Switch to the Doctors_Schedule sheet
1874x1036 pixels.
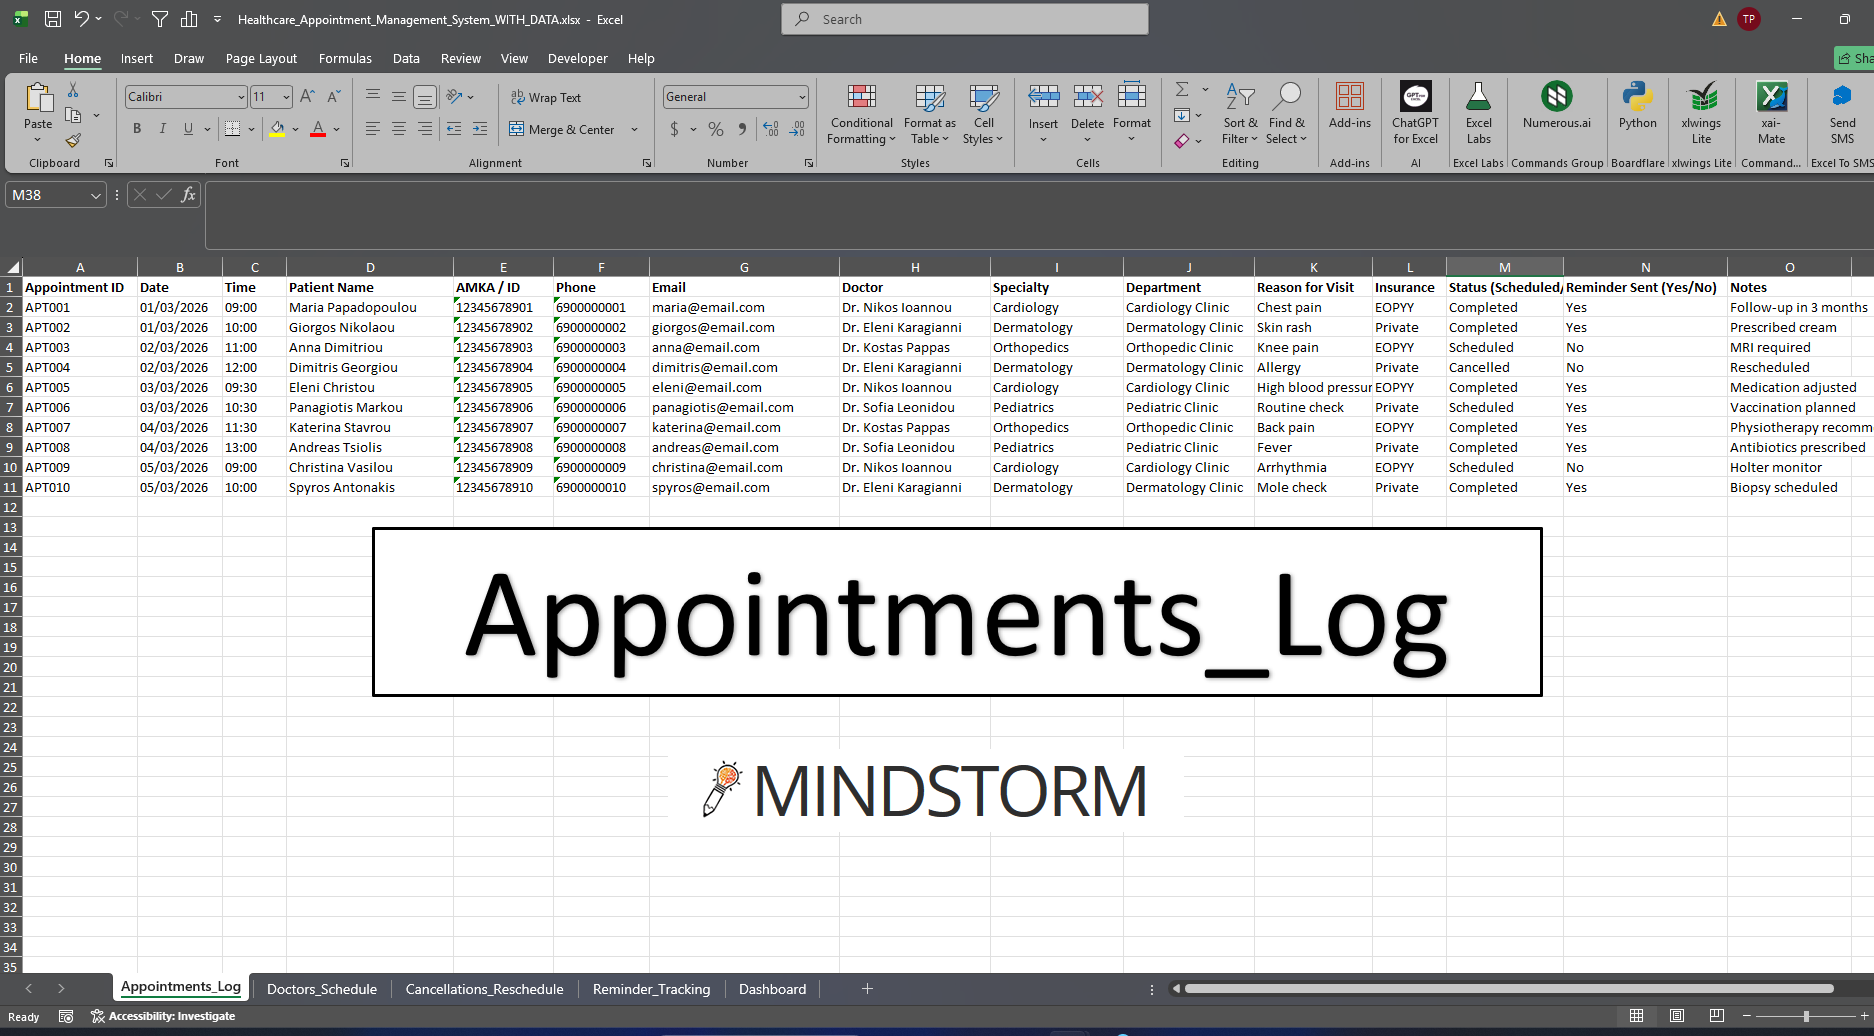(x=321, y=989)
